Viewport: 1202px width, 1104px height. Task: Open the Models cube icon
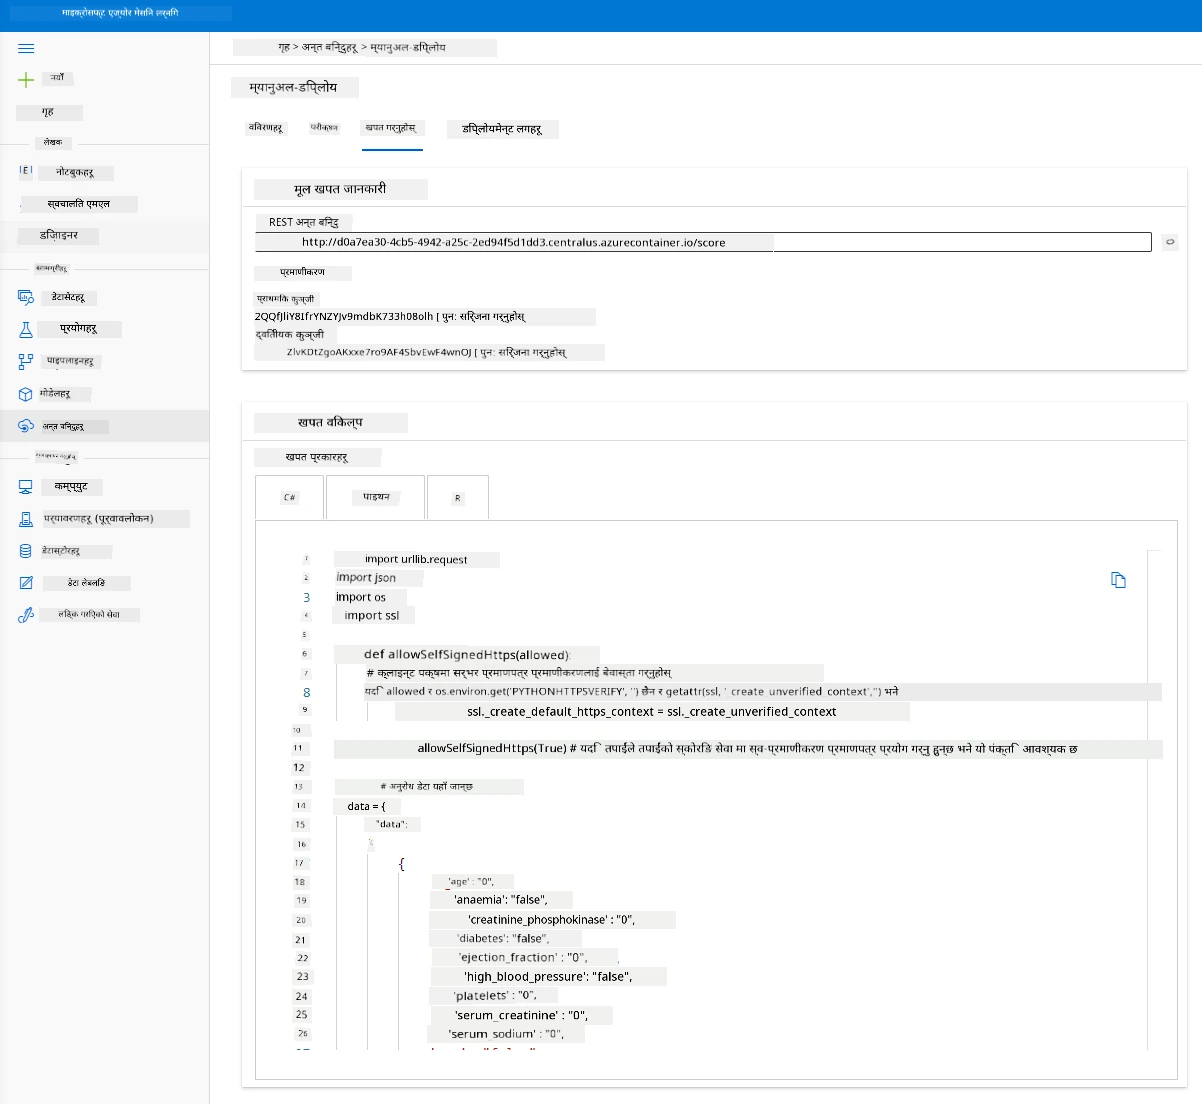point(26,394)
